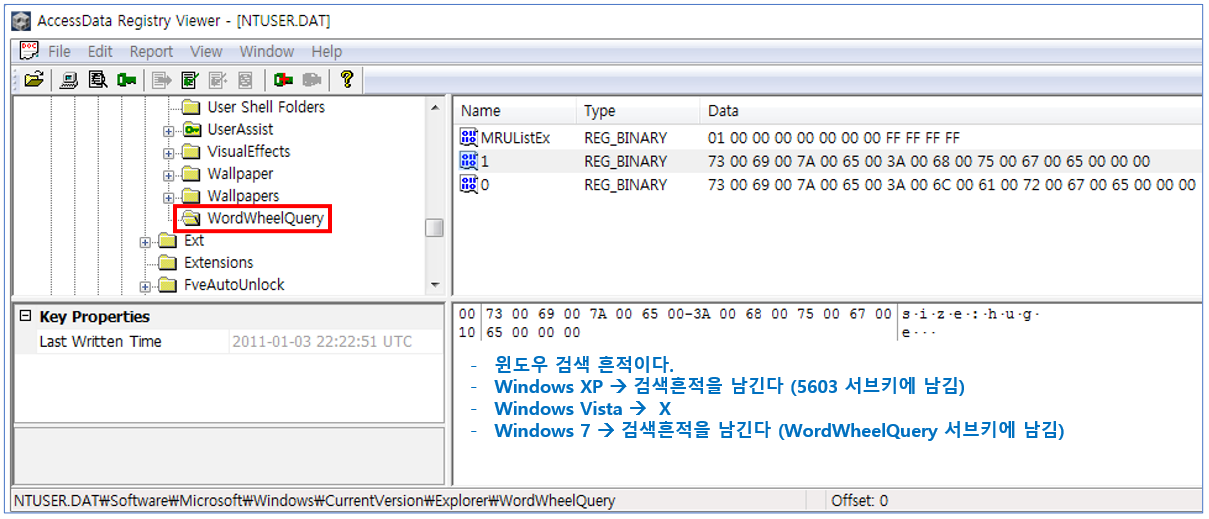The width and height of the screenshot is (1209, 519).
Task: Click the grayed pencil report toolbar icon
Action: [217, 80]
